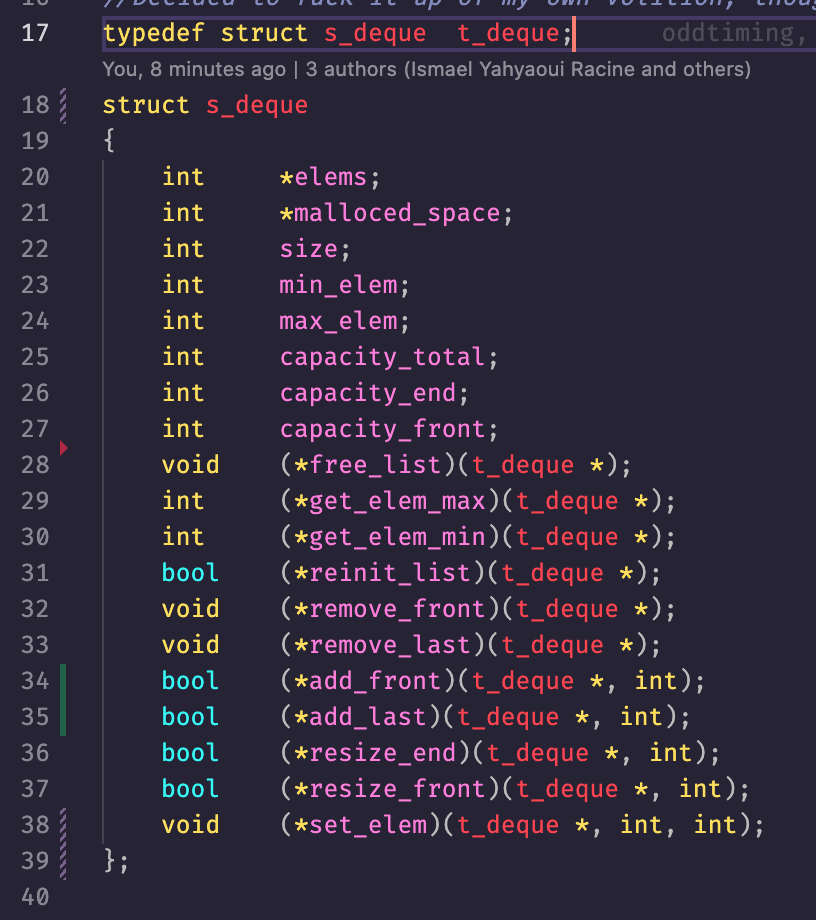
Task: Click the 'resize_front' function pointer name
Action: [397, 789]
